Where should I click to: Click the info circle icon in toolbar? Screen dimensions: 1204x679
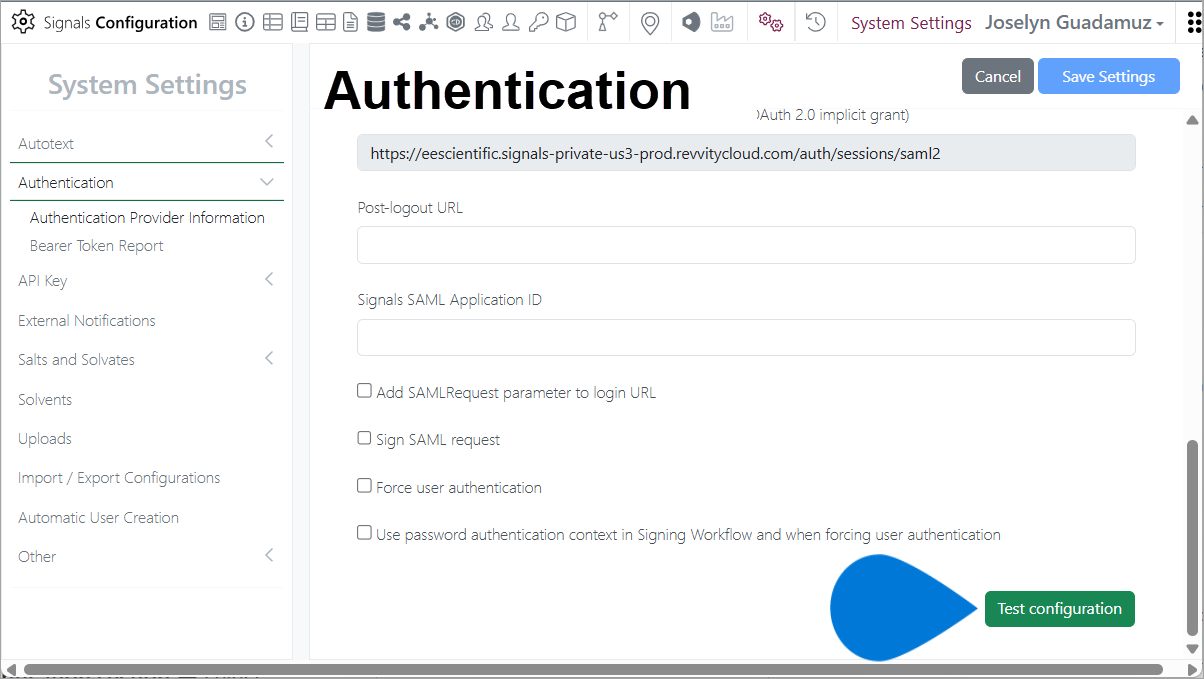click(245, 22)
